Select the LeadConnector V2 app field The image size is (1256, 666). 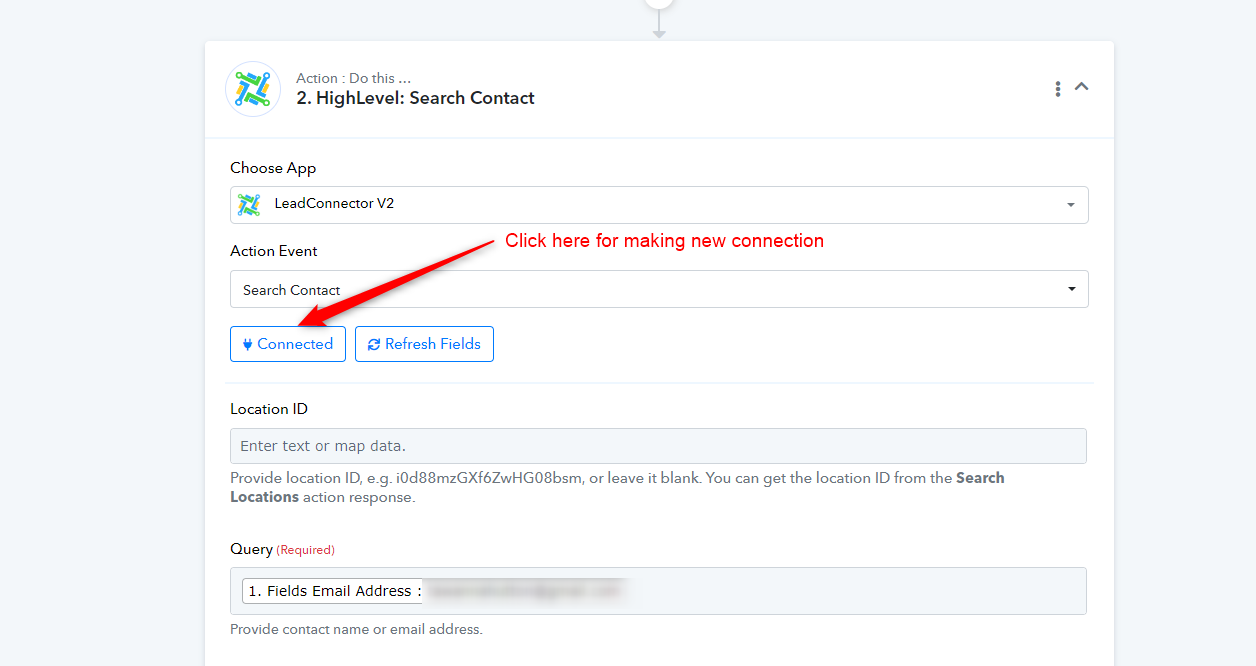tap(659, 205)
